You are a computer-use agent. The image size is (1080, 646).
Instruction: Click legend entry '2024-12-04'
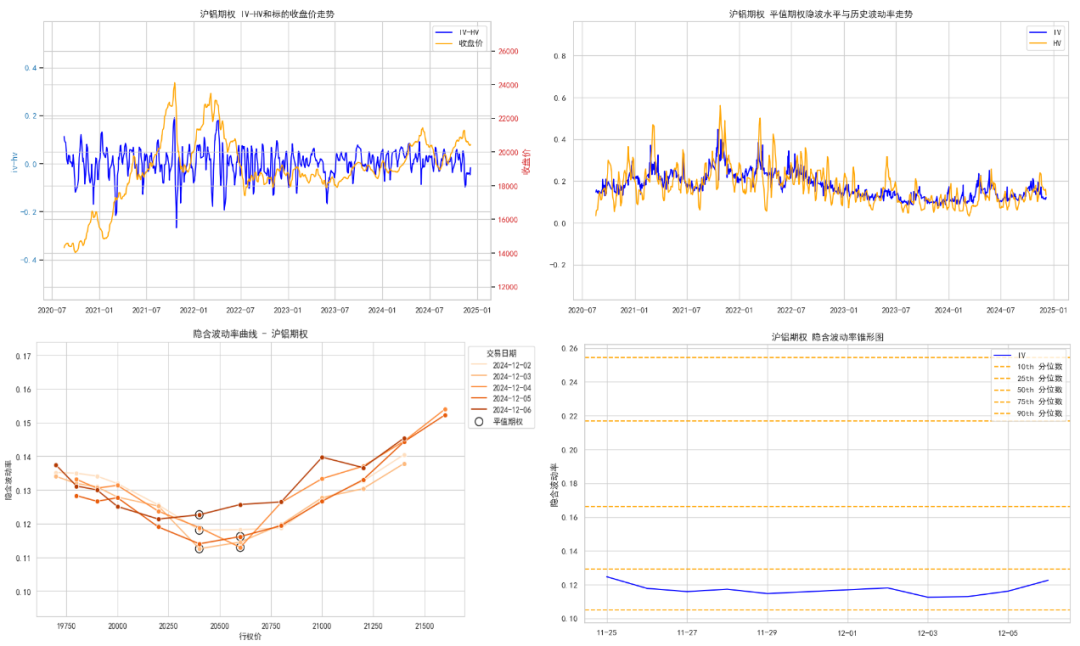(501, 388)
